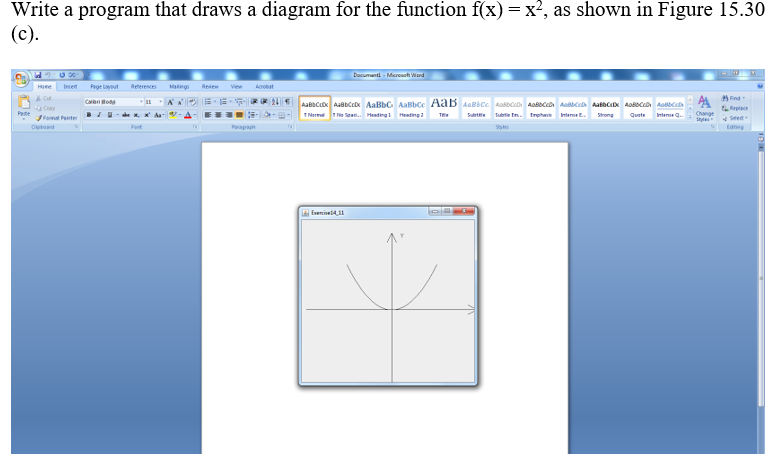Click the Sort A-Z icon
Image resolution: width=775 pixels, height=454 pixels.
275,102
